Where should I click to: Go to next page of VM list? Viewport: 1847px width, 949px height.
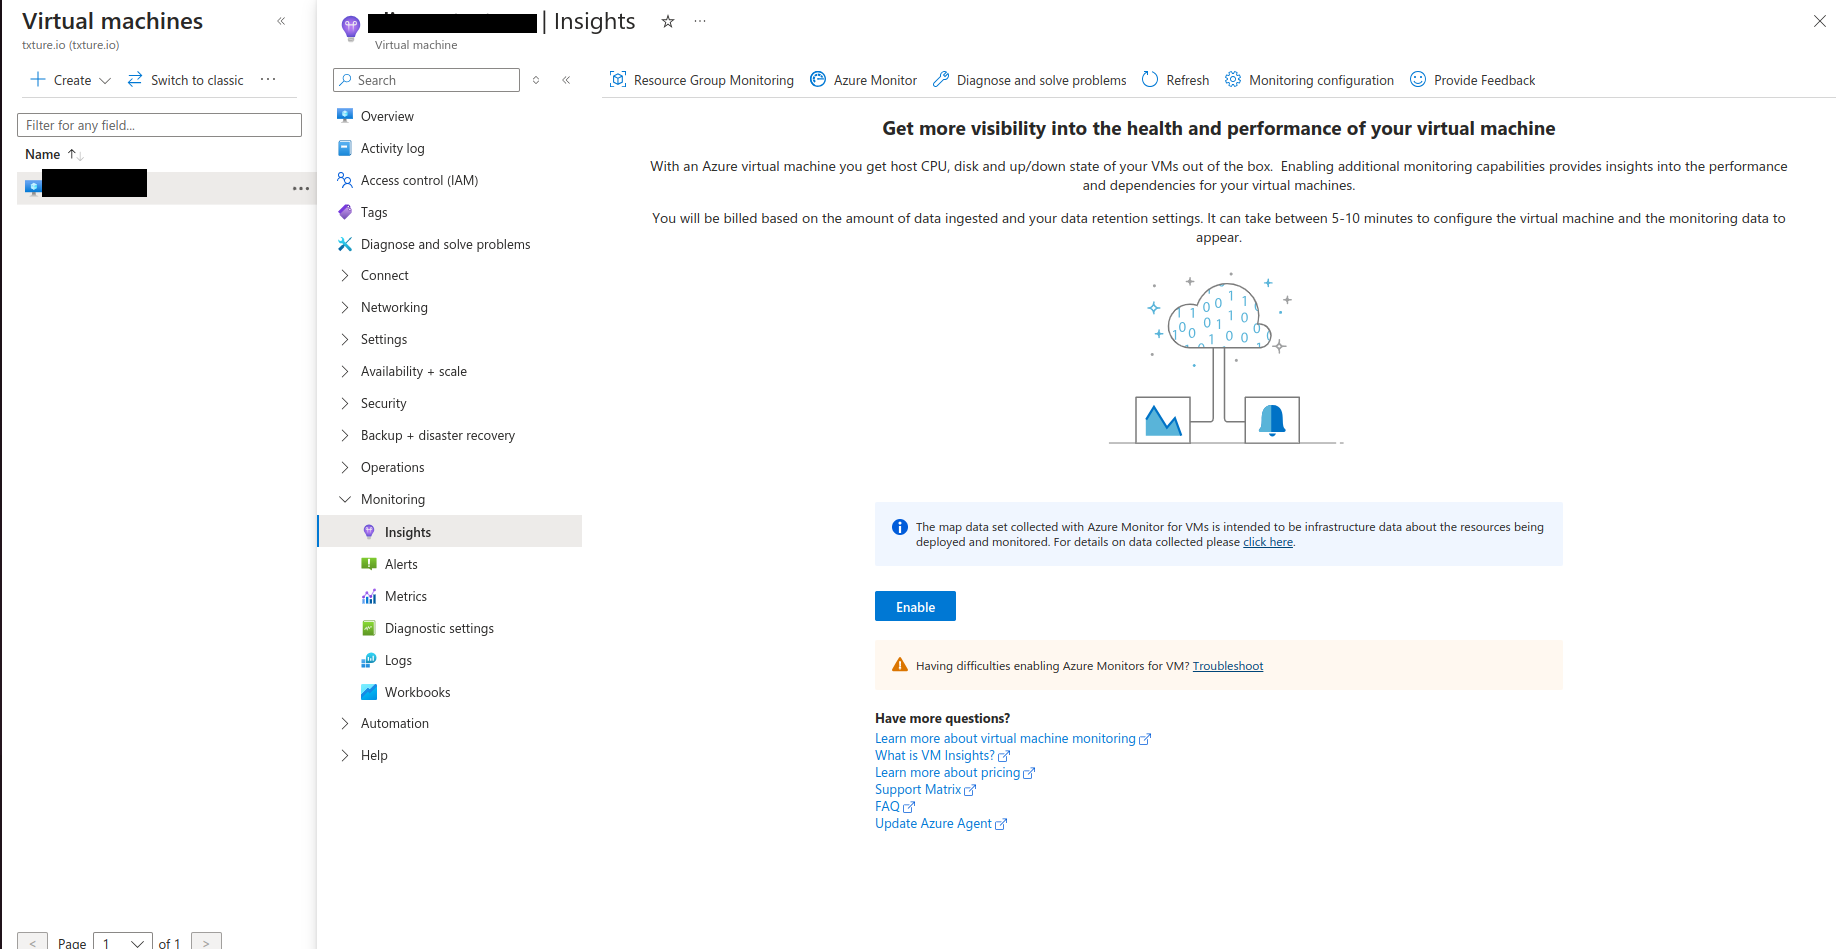pyautogui.click(x=206, y=942)
